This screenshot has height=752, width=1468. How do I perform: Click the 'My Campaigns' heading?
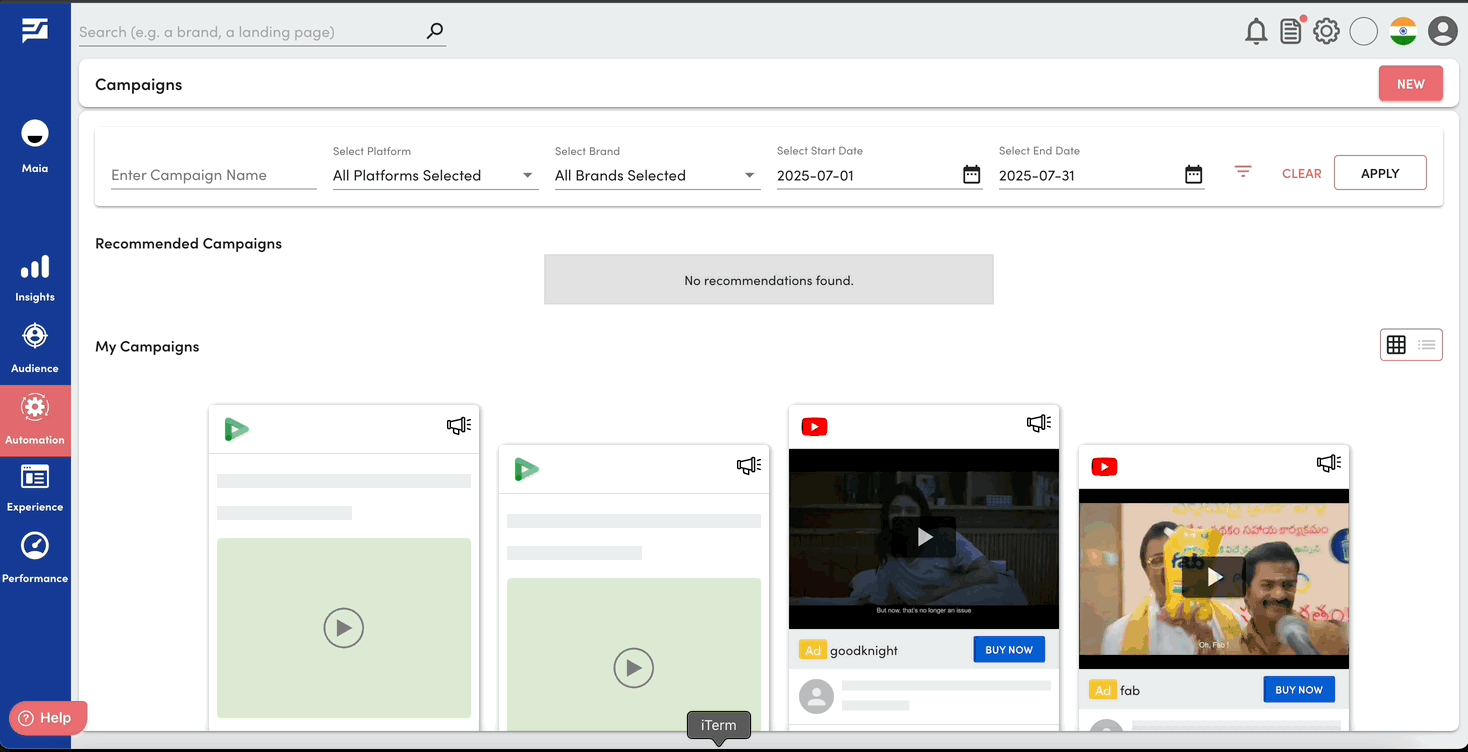click(147, 346)
